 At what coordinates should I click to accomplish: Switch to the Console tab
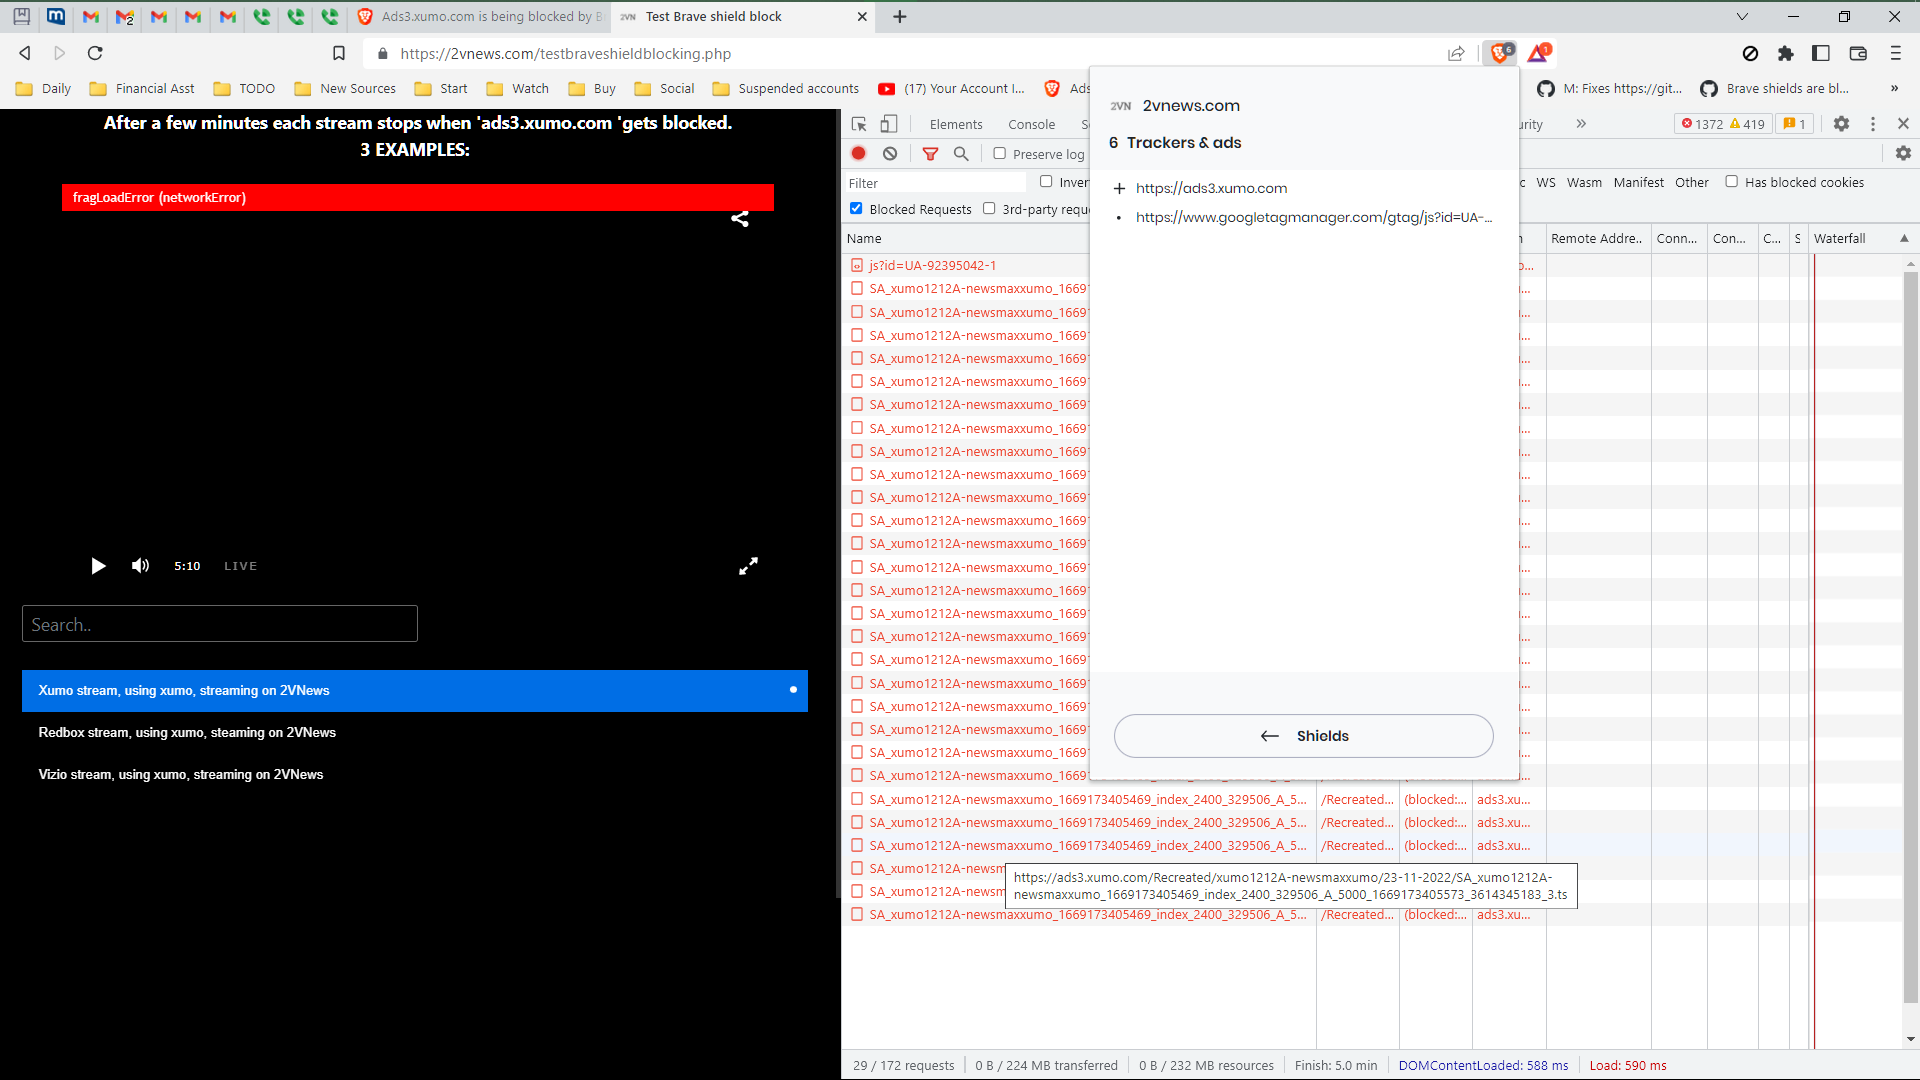click(1031, 124)
